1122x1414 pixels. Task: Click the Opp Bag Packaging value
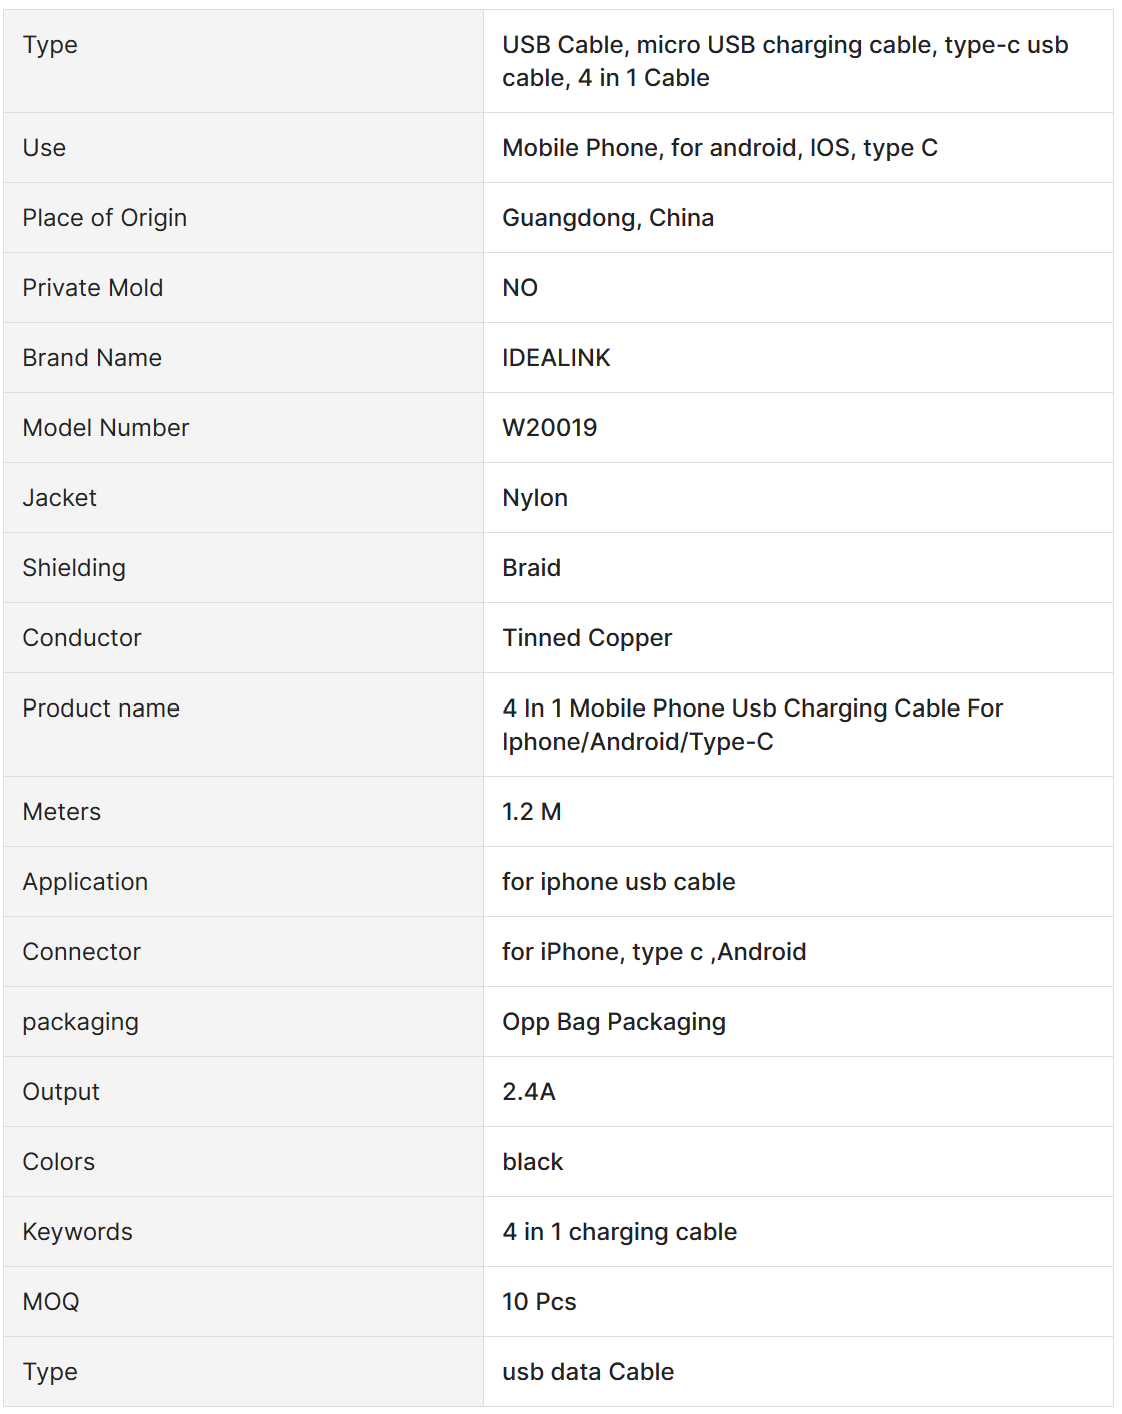(614, 1022)
